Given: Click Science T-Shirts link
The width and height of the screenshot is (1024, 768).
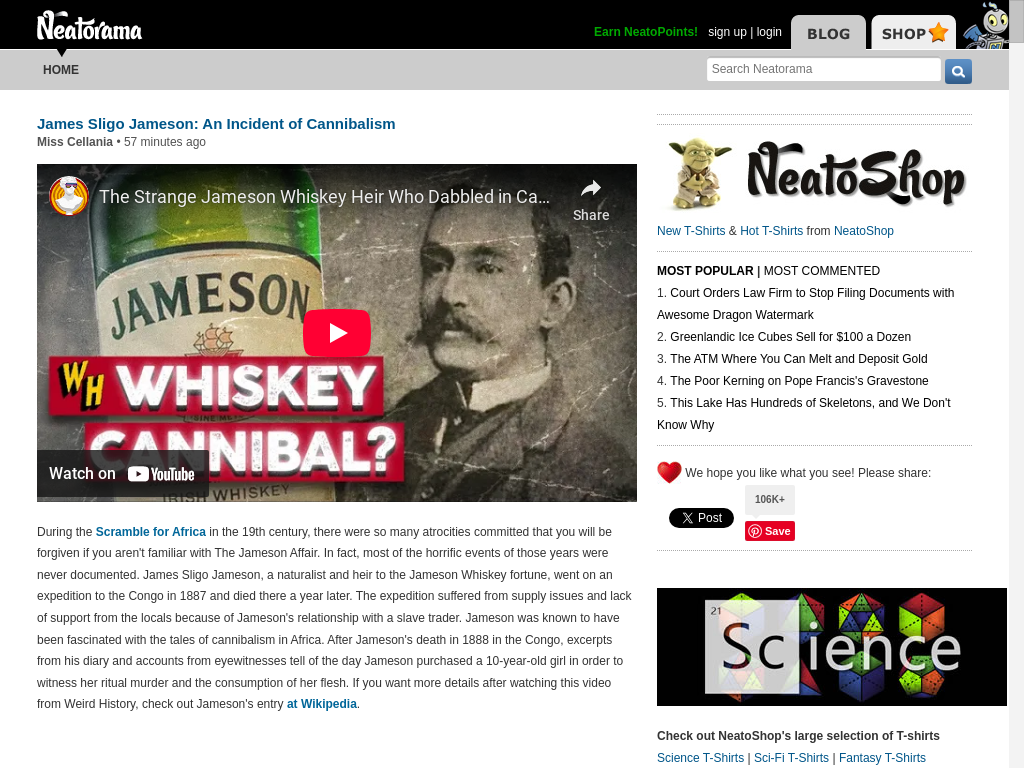Looking at the screenshot, I should click(x=700, y=758).
